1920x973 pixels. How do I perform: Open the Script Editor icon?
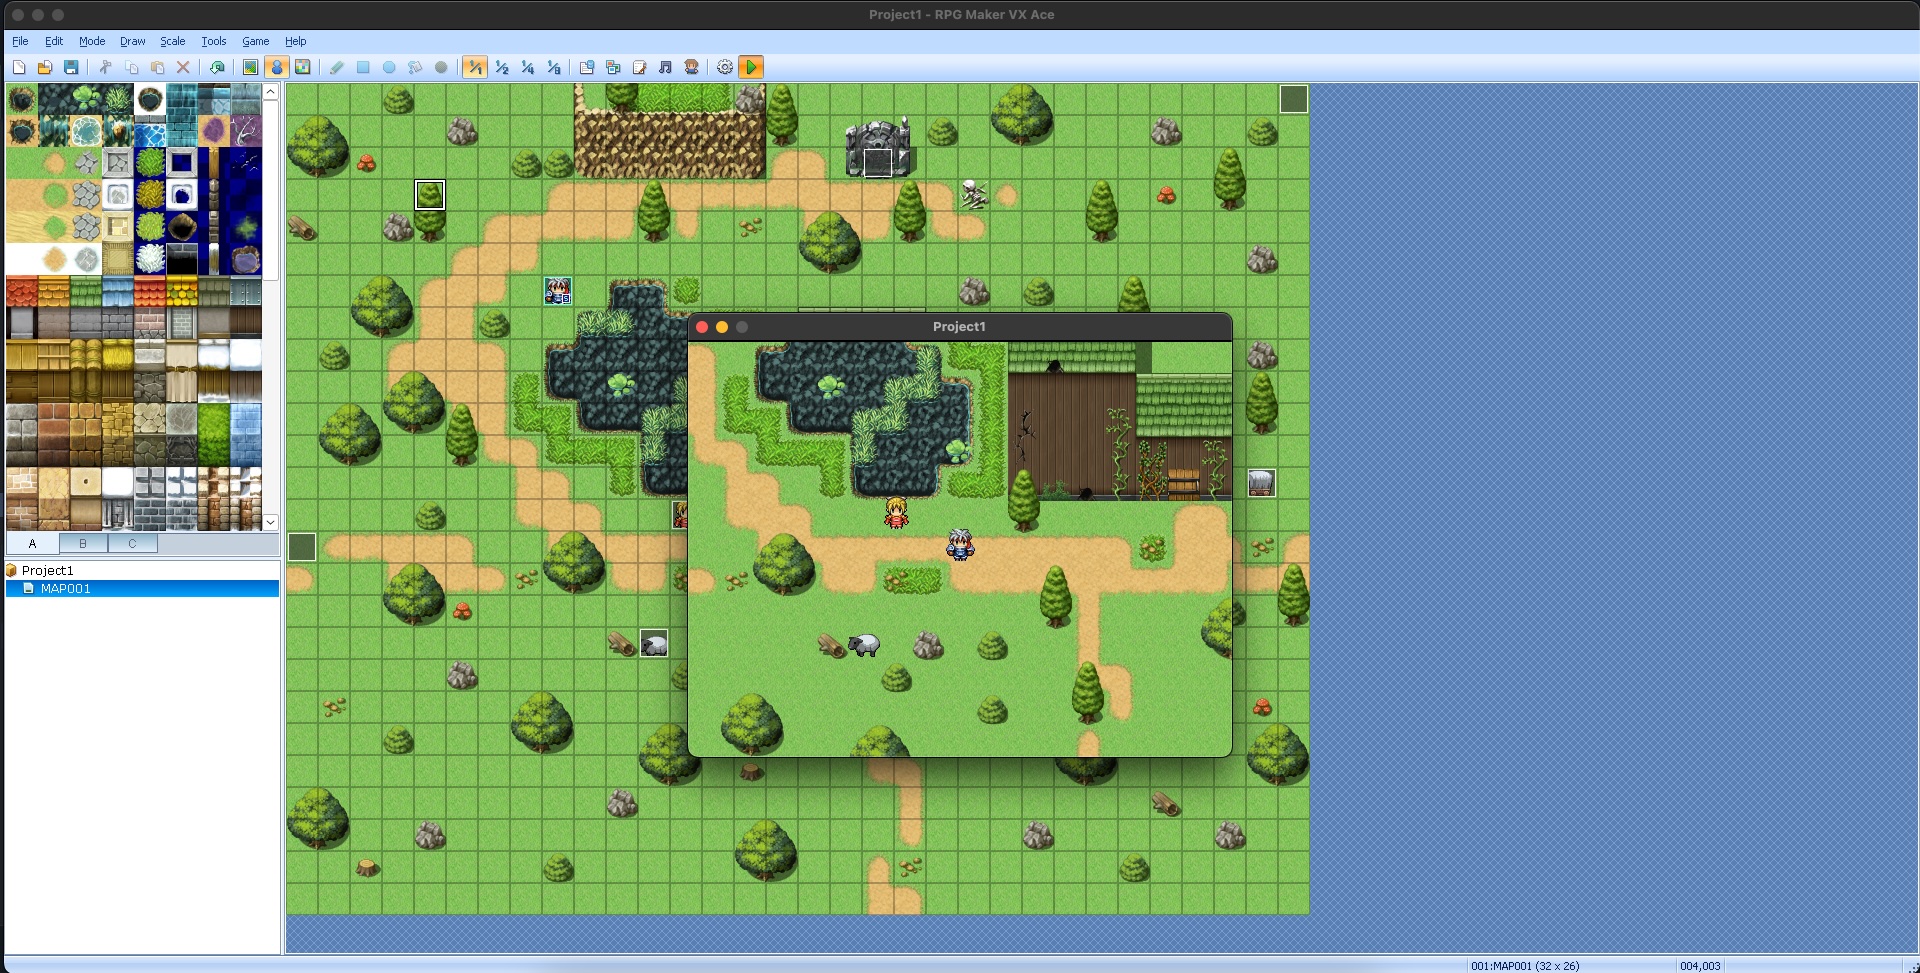pyautogui.click(x=639, y=67)
